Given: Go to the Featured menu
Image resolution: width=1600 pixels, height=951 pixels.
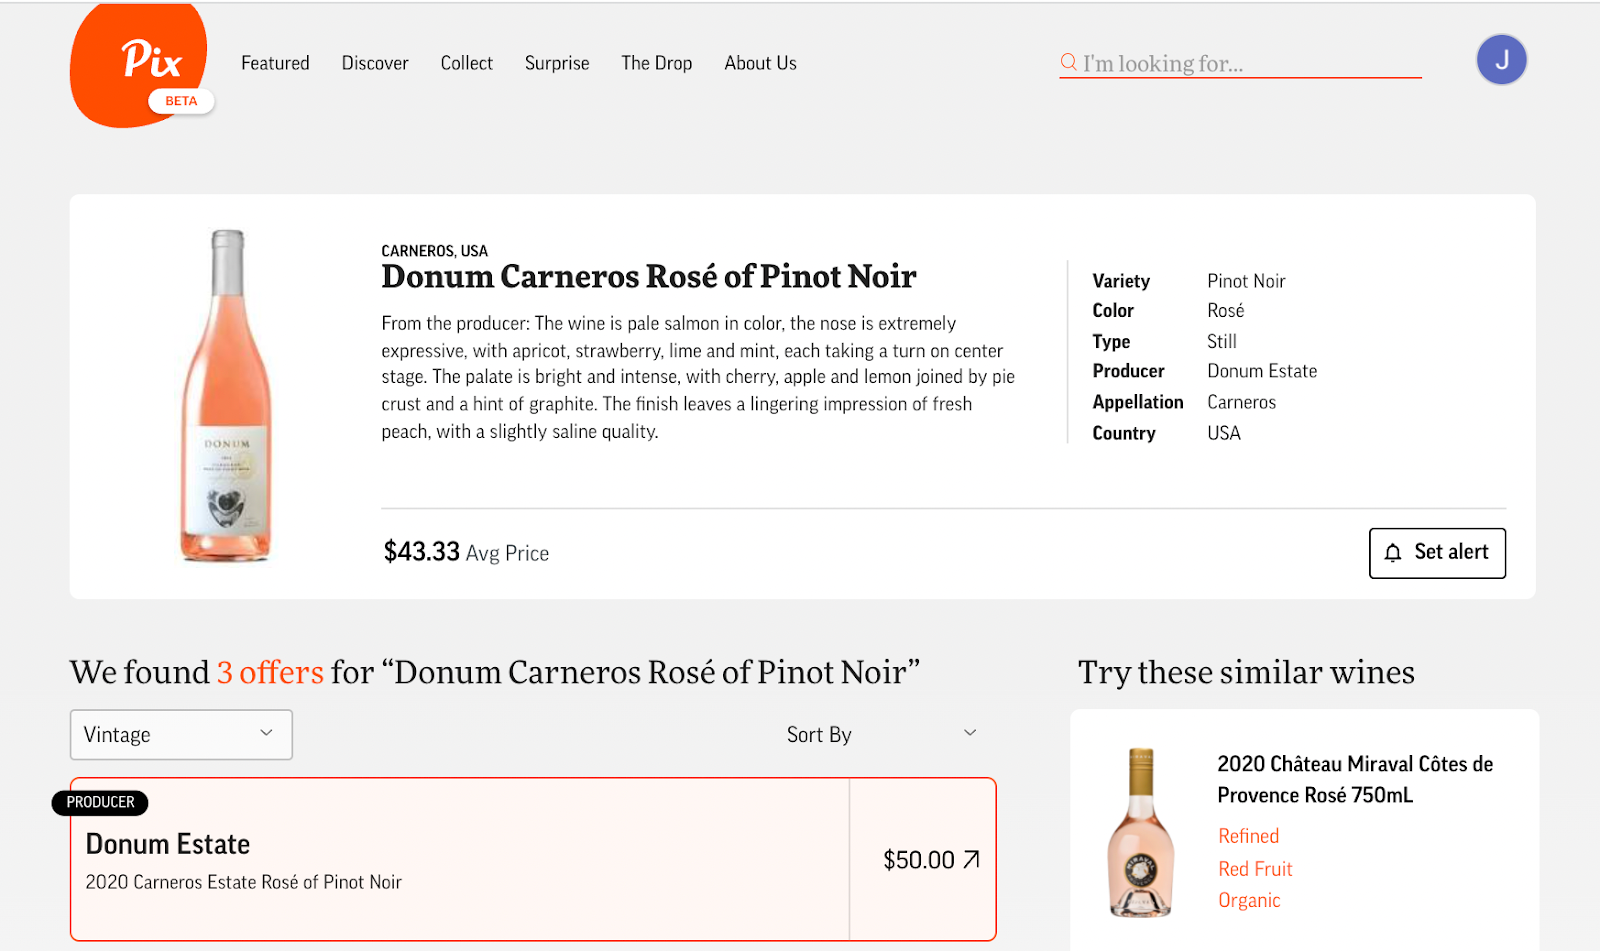Looking at the screenshot, I should 275,63.
